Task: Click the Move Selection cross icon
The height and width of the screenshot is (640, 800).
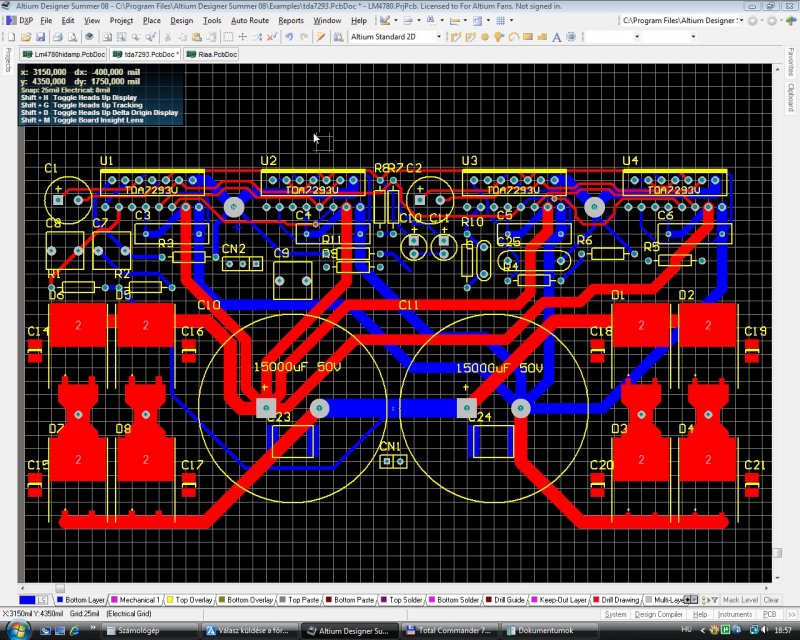Action: coord(243,37)
